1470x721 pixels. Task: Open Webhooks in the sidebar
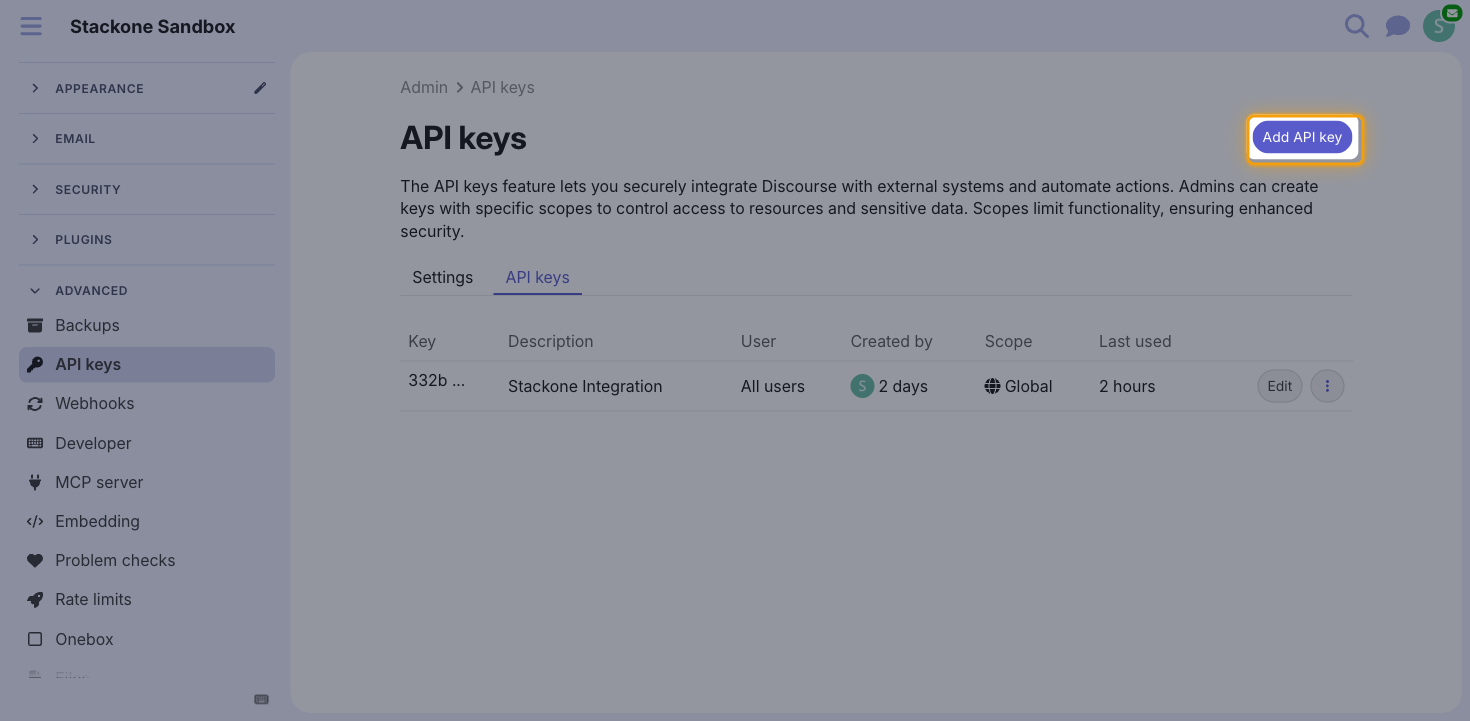coord(146,404)
